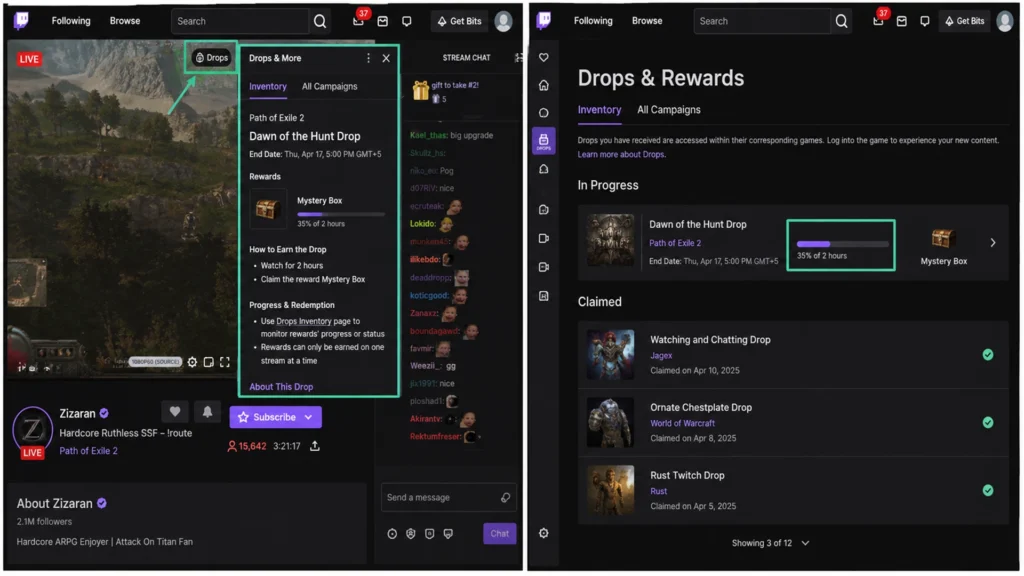Click the share icon beside 3:21:17 uptime

(x=315, y=446)
